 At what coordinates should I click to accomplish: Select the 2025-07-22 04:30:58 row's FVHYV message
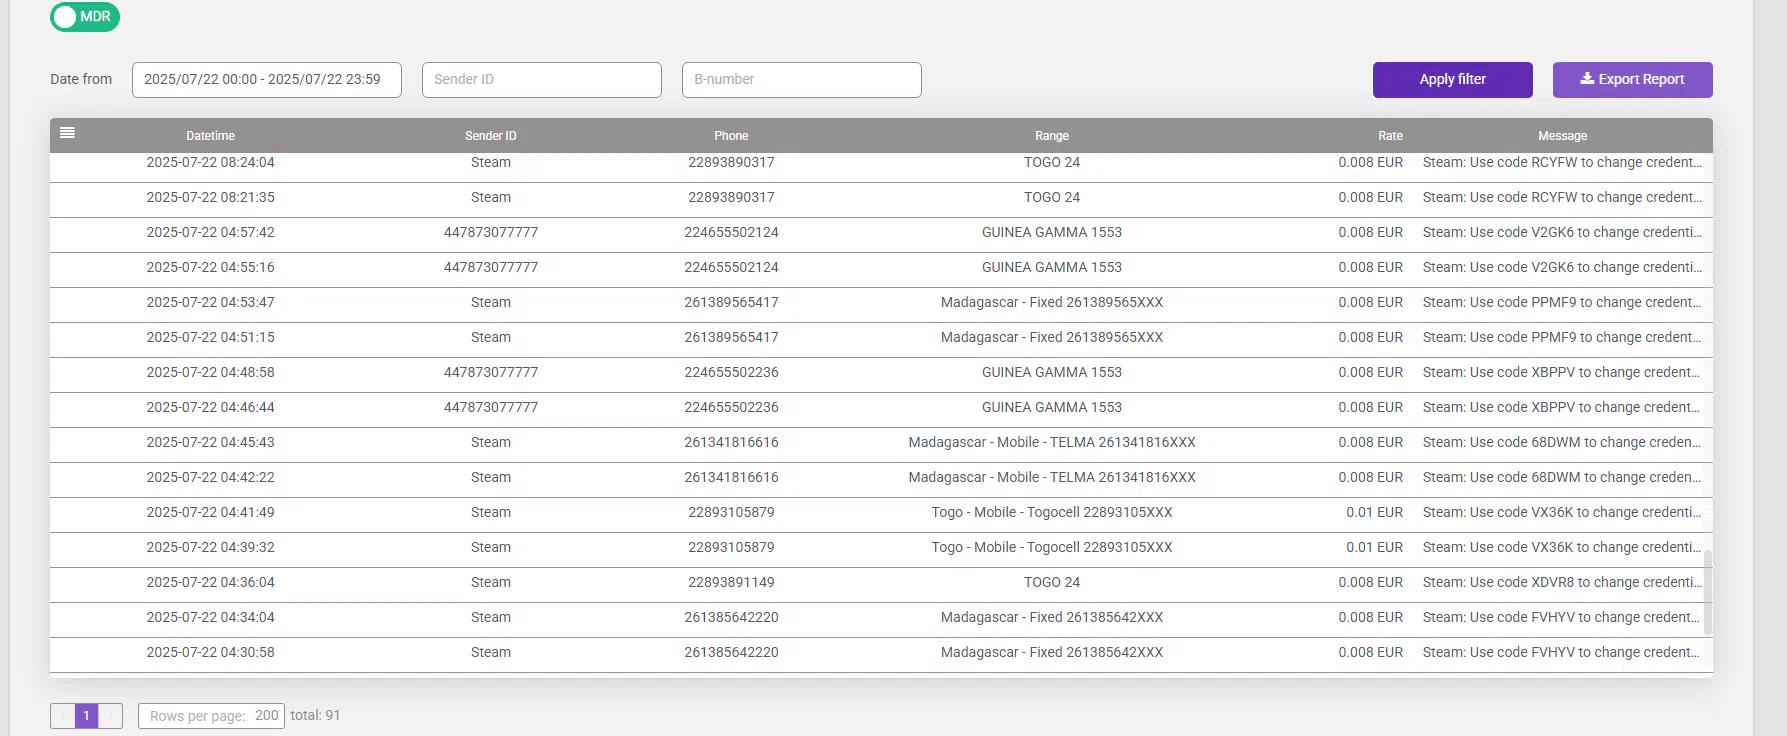1561,652
